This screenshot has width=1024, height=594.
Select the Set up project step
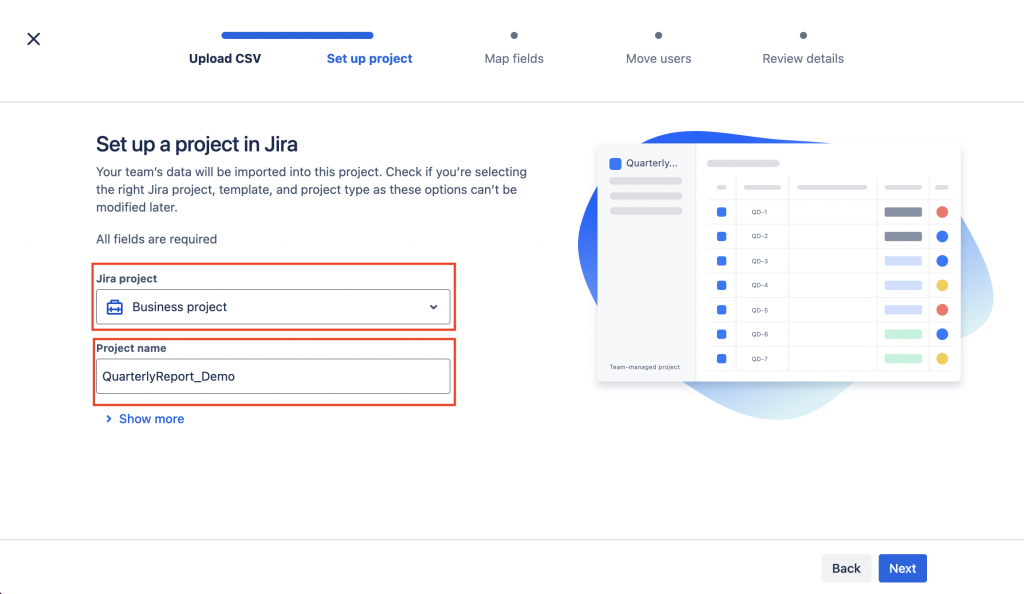point(369,59)
